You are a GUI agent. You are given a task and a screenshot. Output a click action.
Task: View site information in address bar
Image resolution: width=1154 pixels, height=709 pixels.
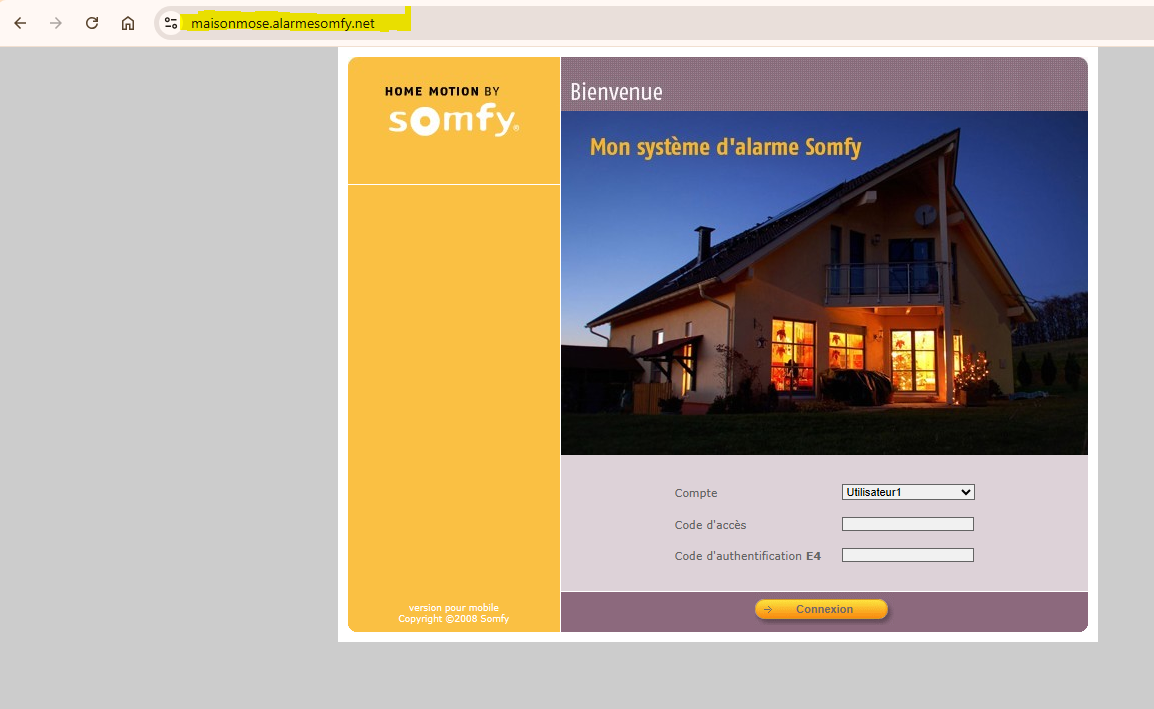point(171,23)
